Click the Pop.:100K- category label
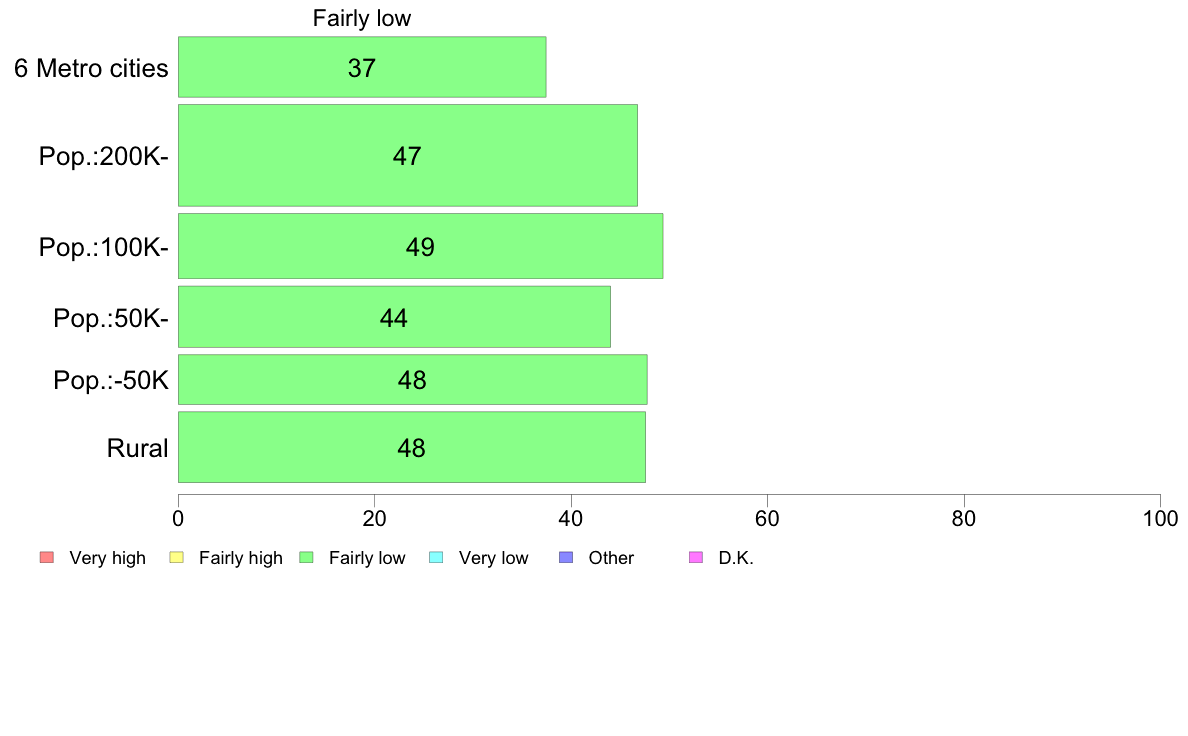 point(104,247)
